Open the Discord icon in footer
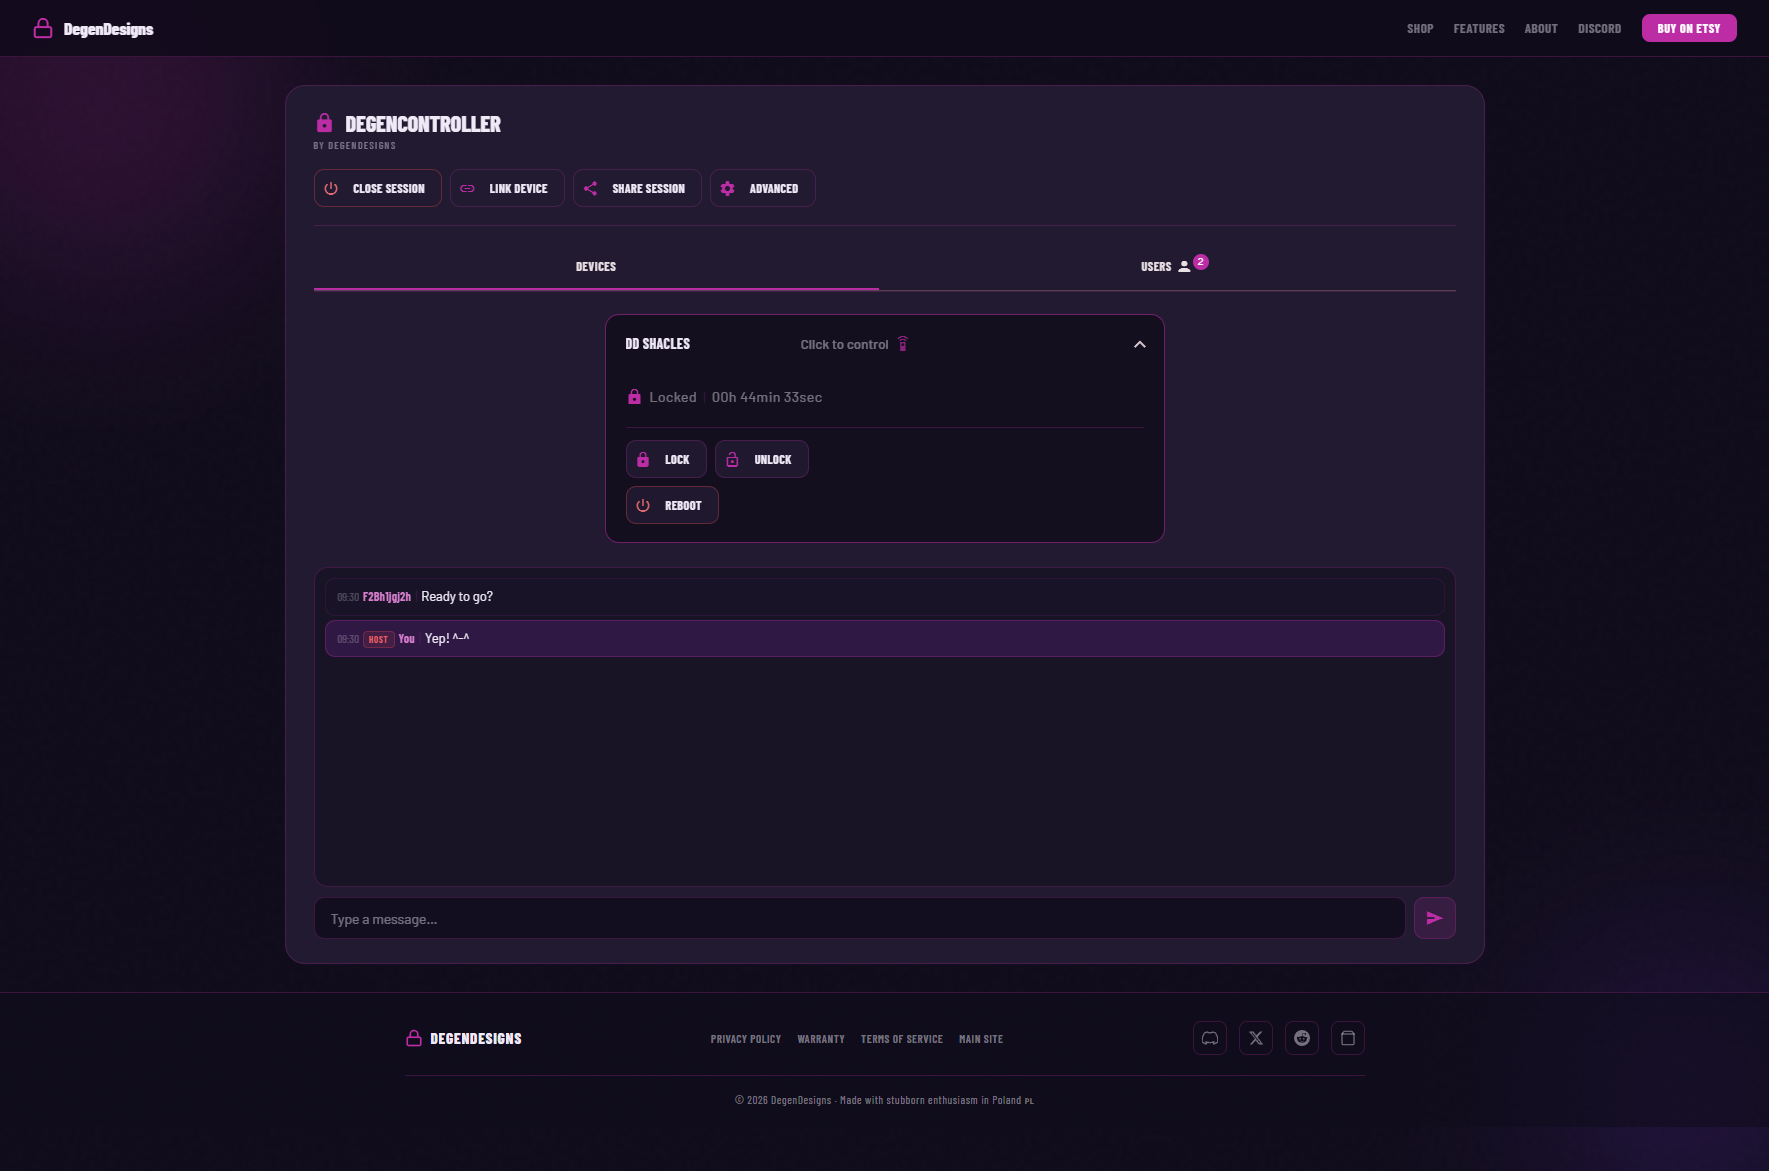The width and height of the screenshot is (1769, 1171). tap(1210, 1038)
